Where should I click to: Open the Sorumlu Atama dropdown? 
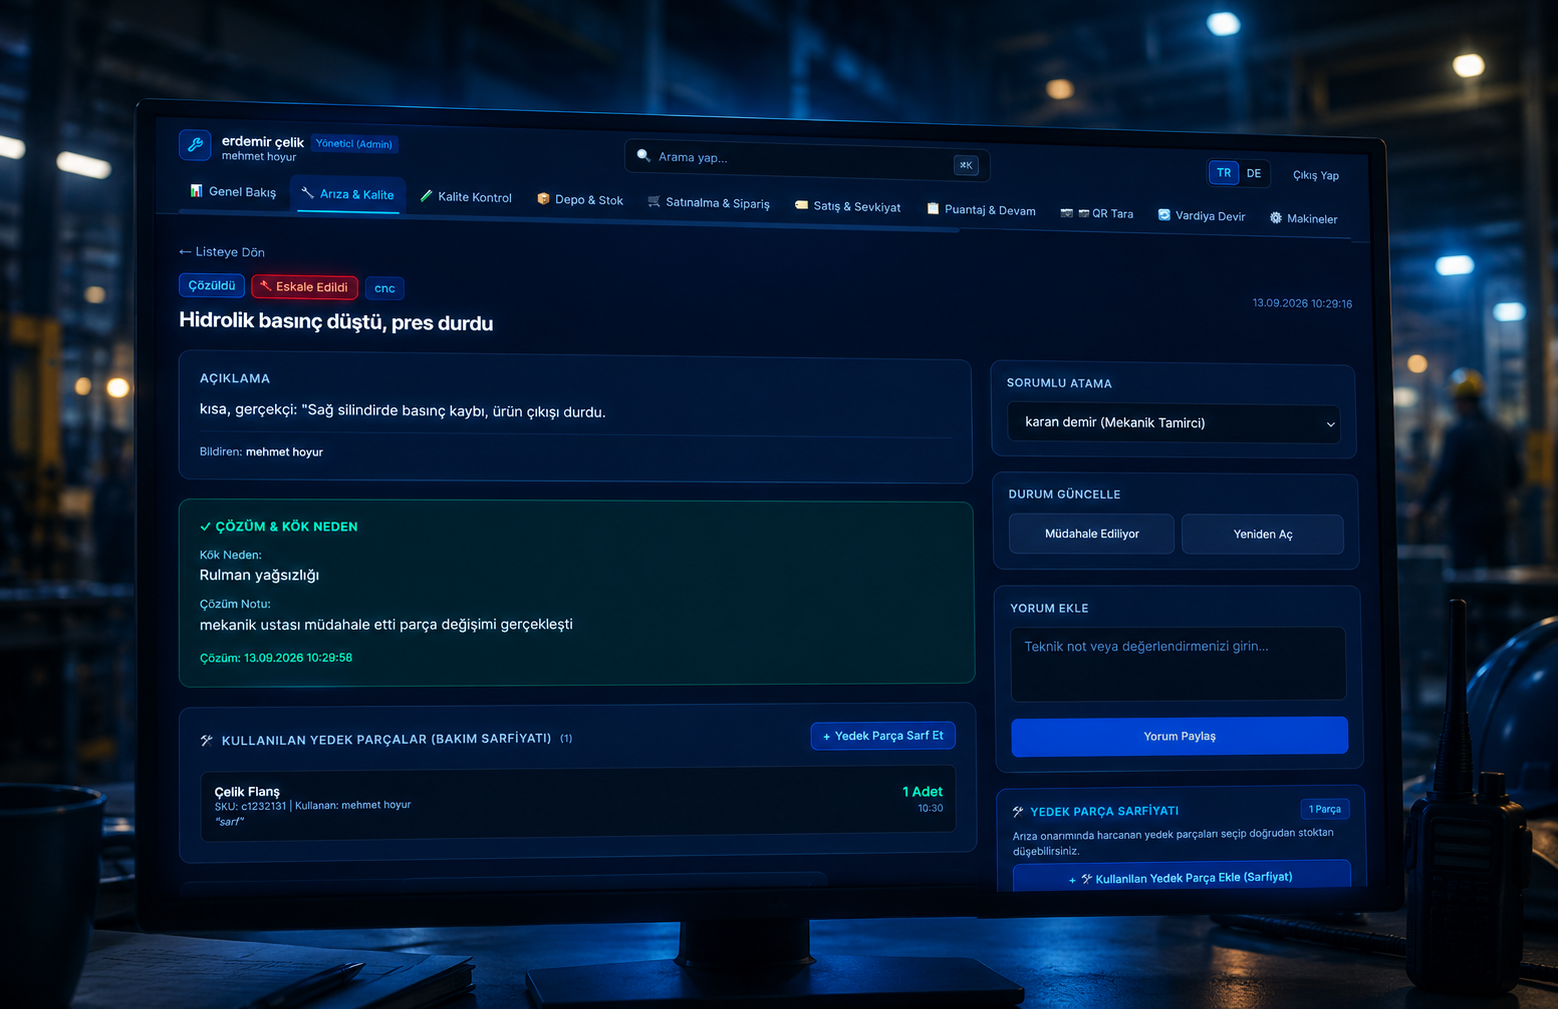pyautogui.click(x=1174, y=423)
